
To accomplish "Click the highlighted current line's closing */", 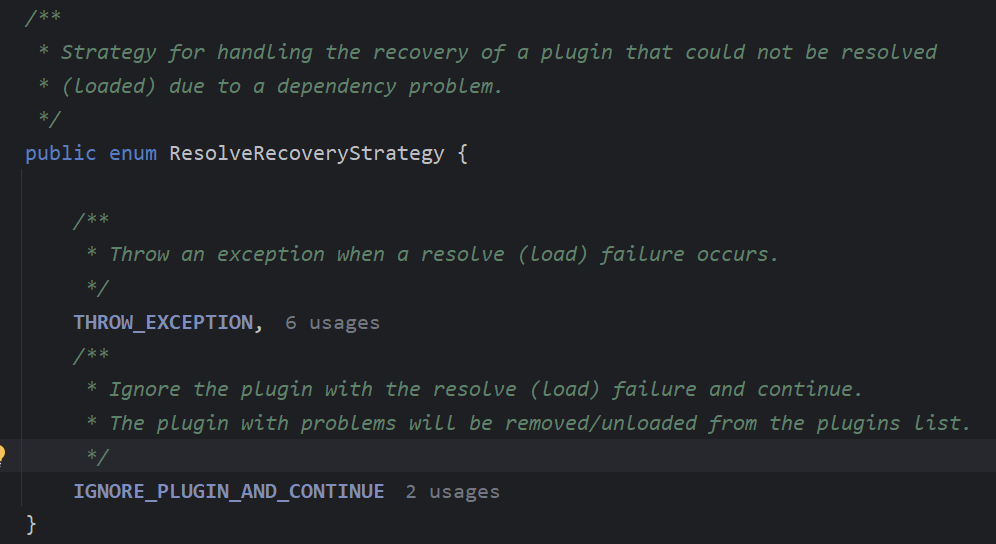I will pyautogui.click(x=98, y=456).
